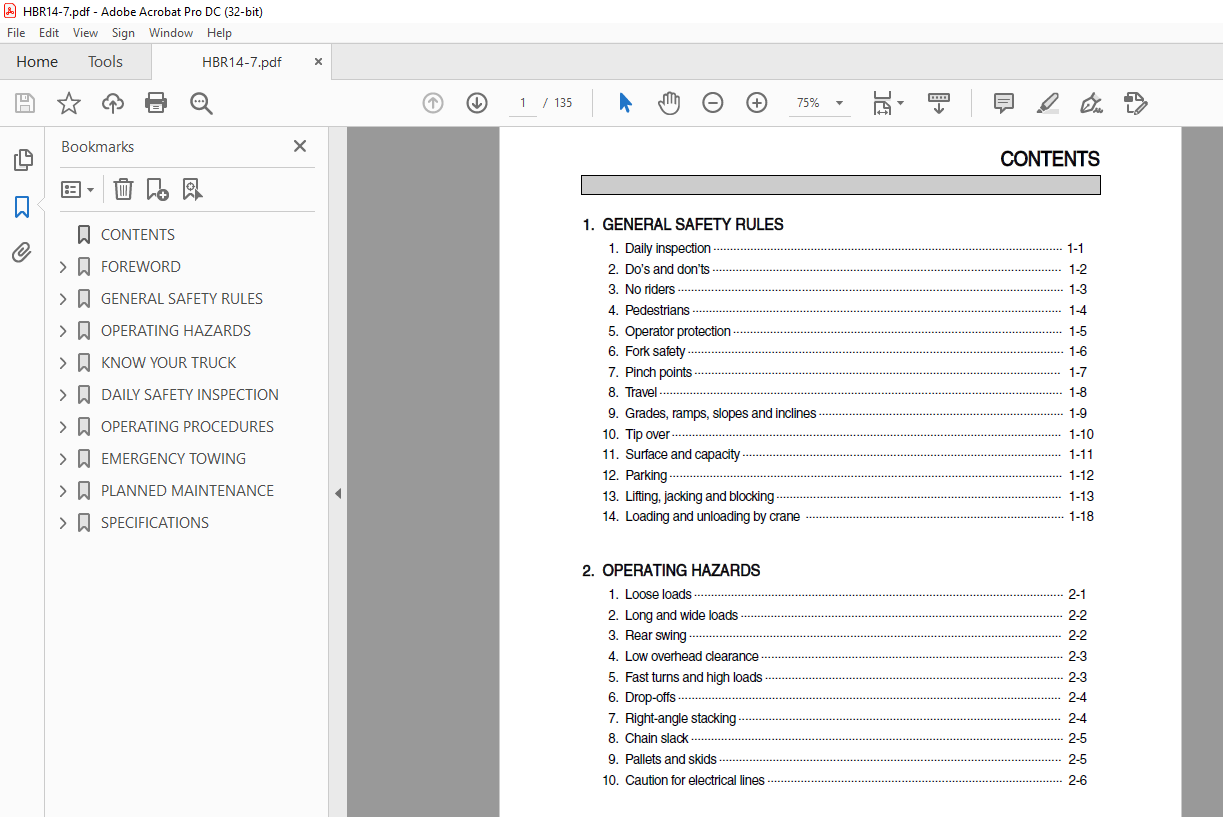The width and height of the screenshot is (1223, 817).
Task: Collapse the navigation pane with side arrow
Action: coord(338,493)
